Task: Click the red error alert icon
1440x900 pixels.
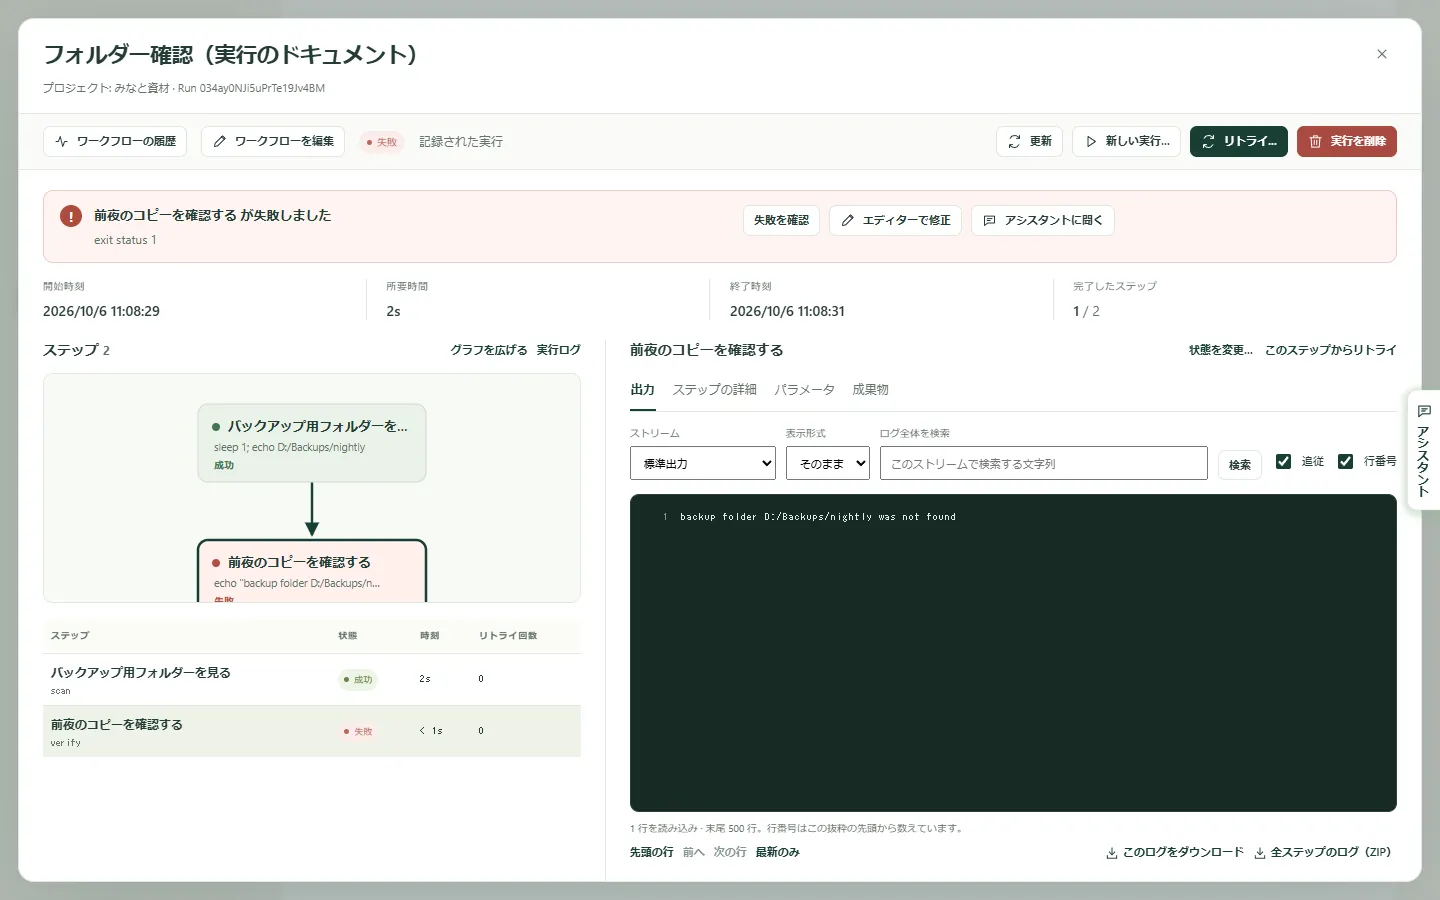Action: (x=71, y=216)
